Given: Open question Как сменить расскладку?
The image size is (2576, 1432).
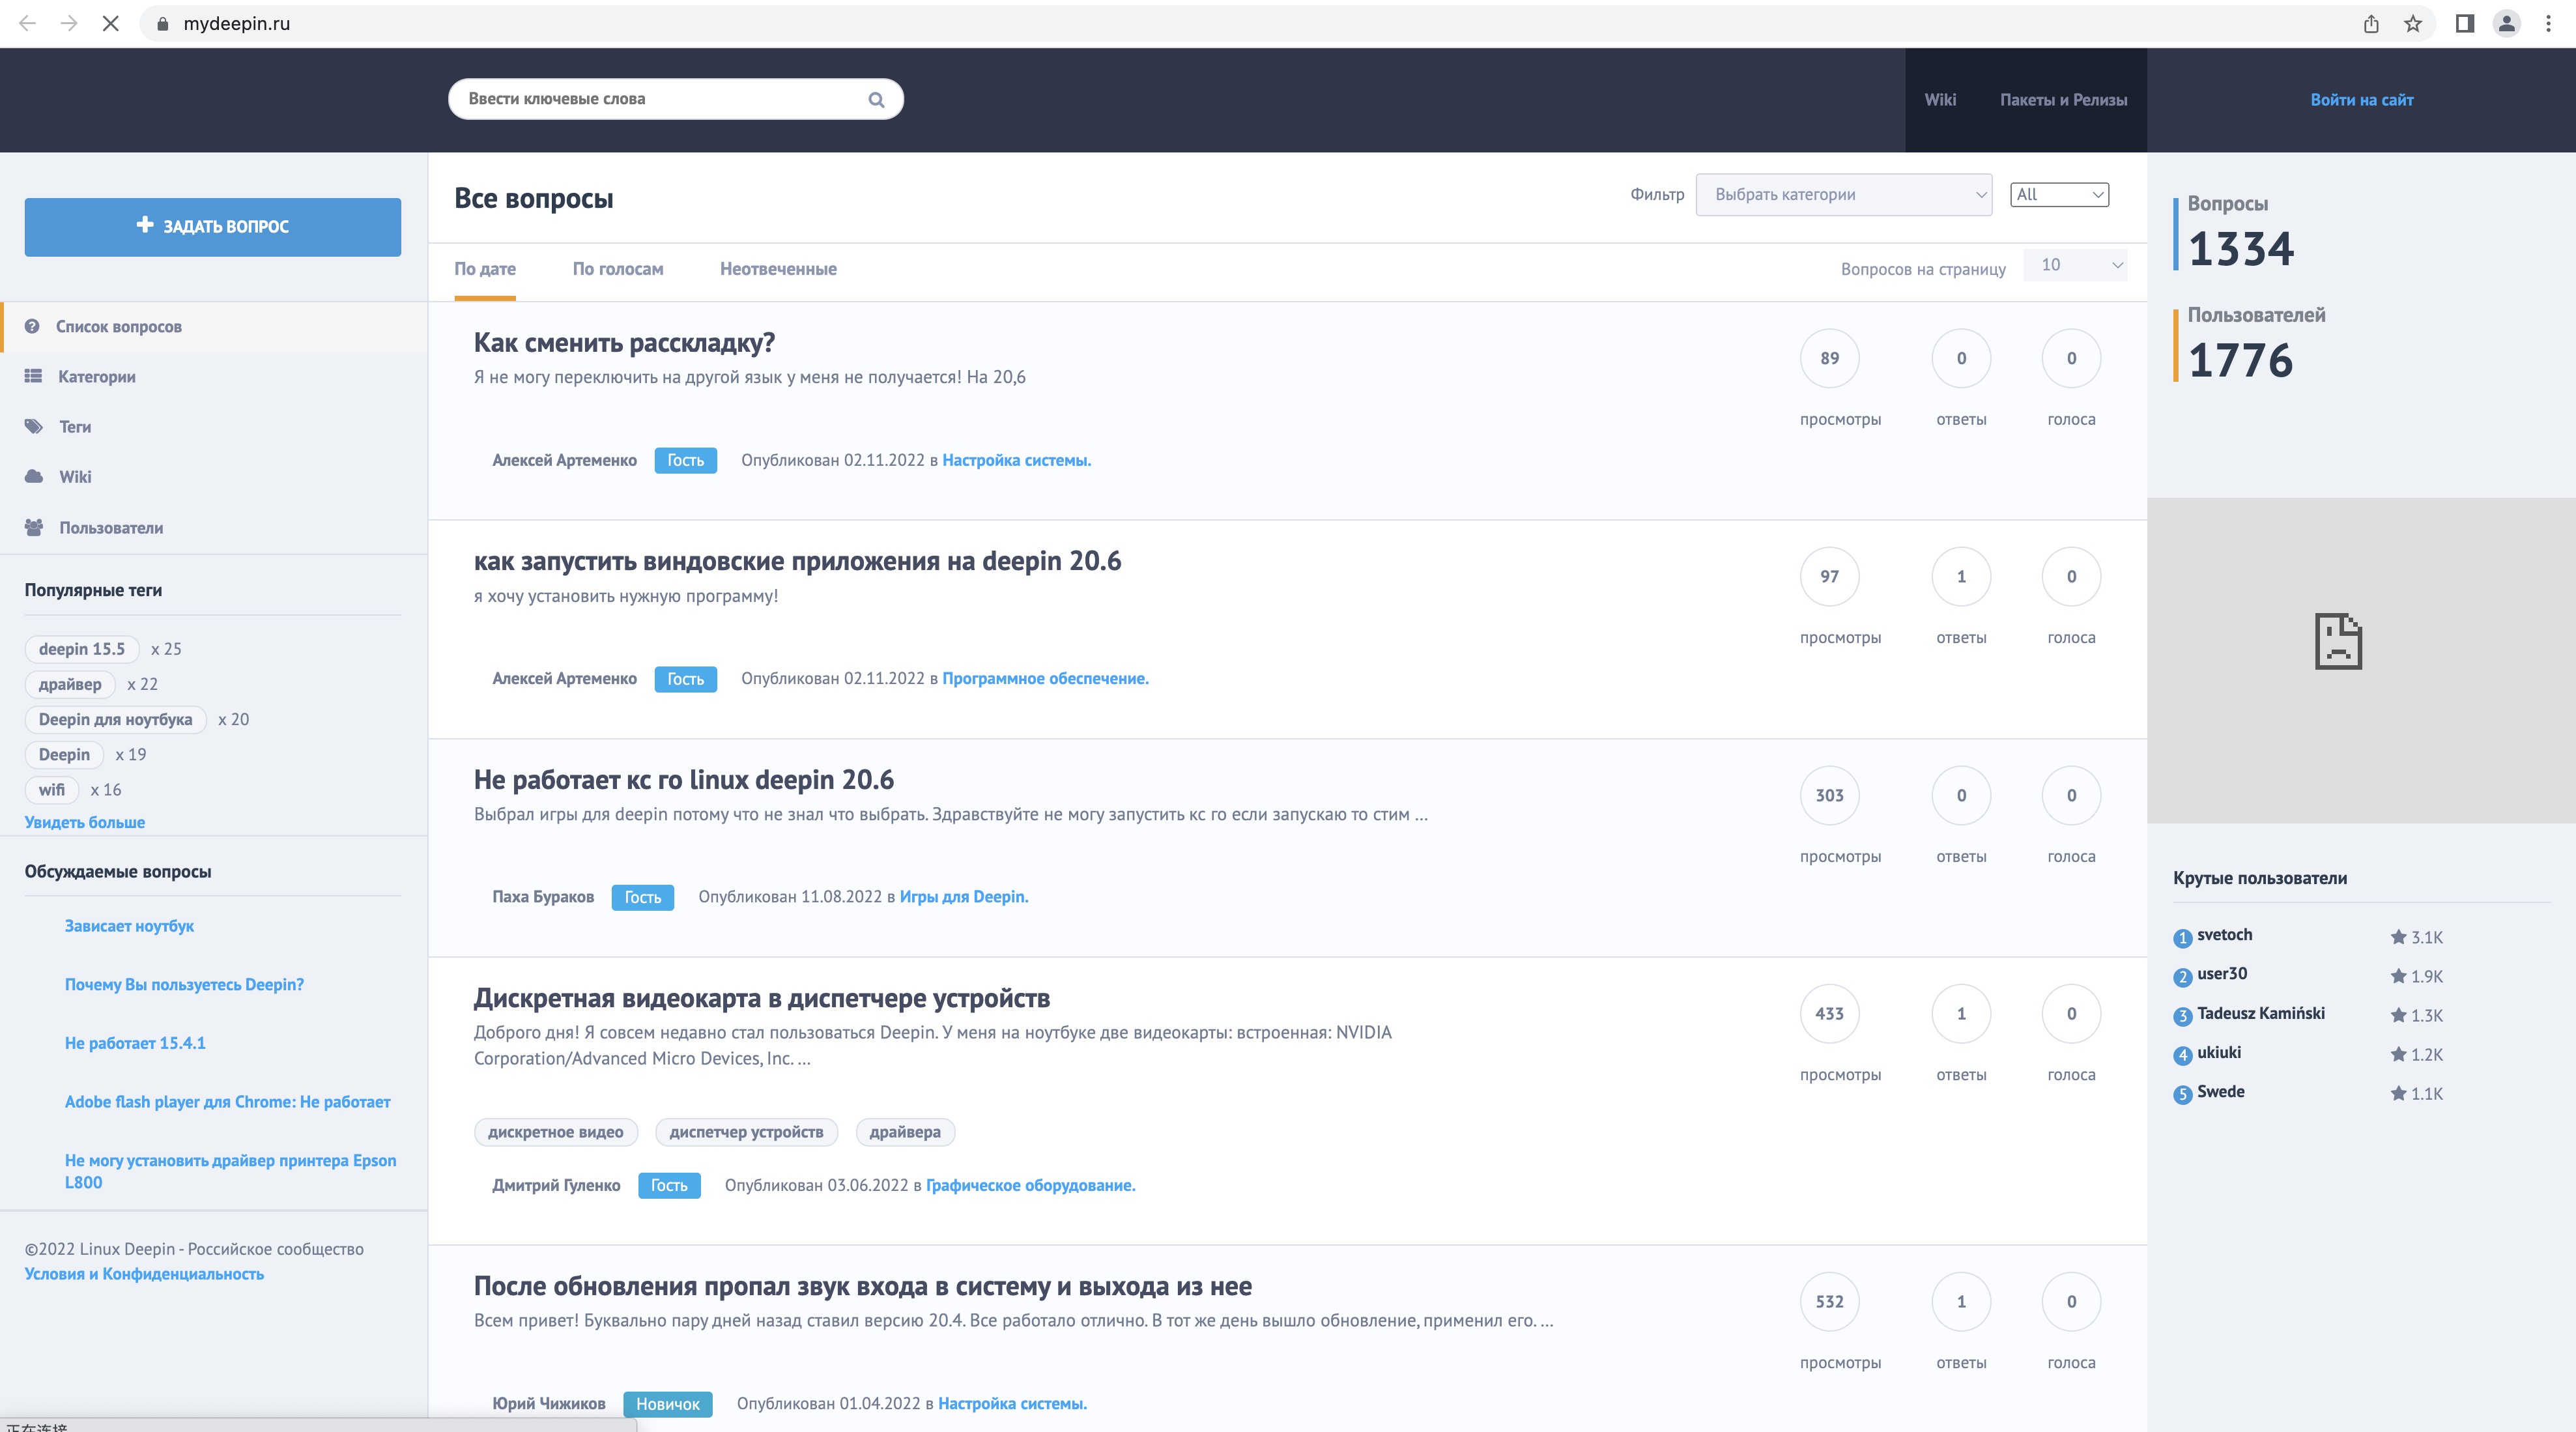Looking at the screenshot, I should pyautogui.click(x=624, y=343).
